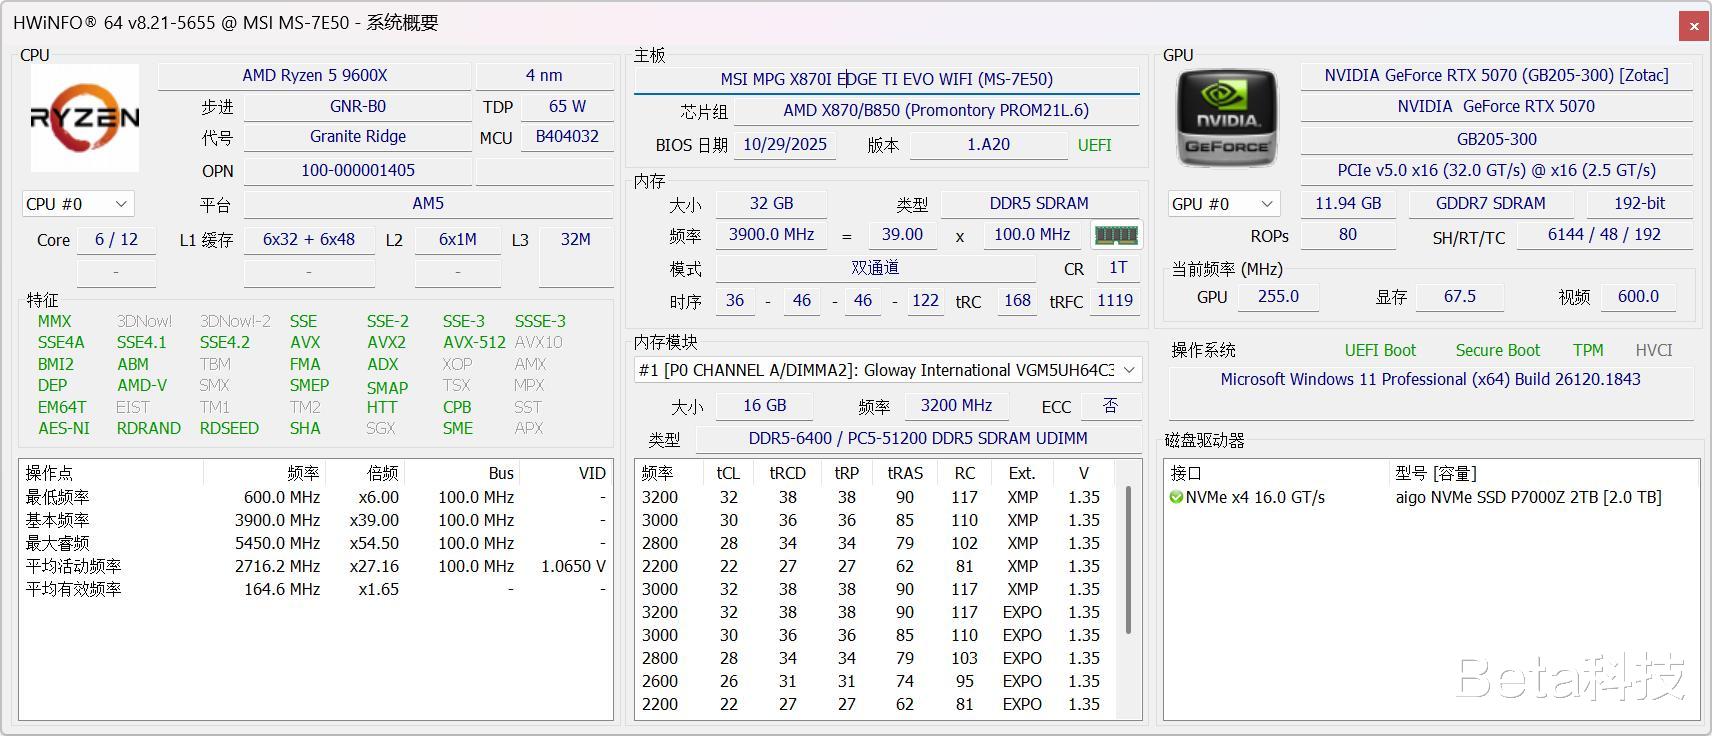Open the GPU #0 selector dropdown
The width and height of the screenshot is (1712, 736).
click(1224, 204)
